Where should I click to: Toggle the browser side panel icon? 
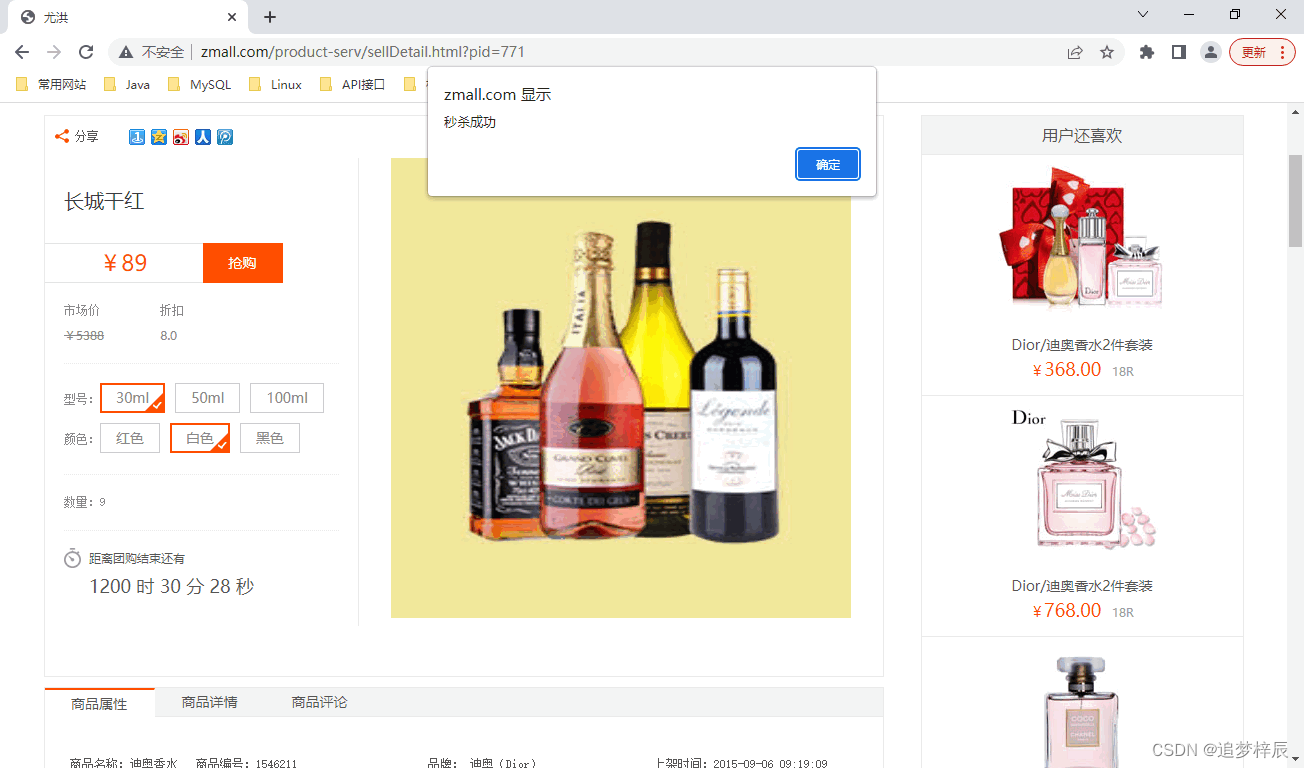click(x=1179, y=52)
